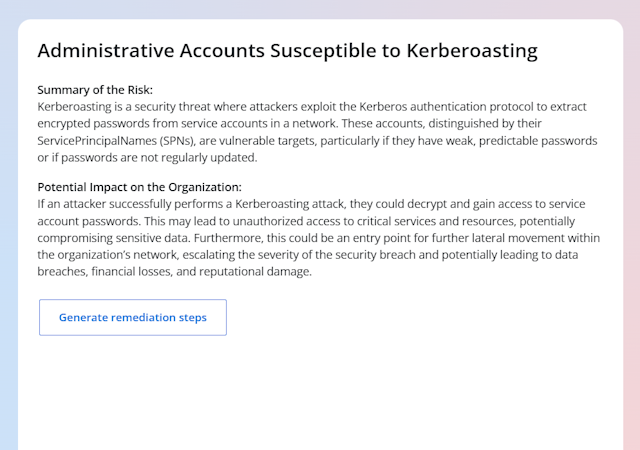Click the Administrative Accounts Susceptible to Kerberoasting title

(x=287, y=51)
